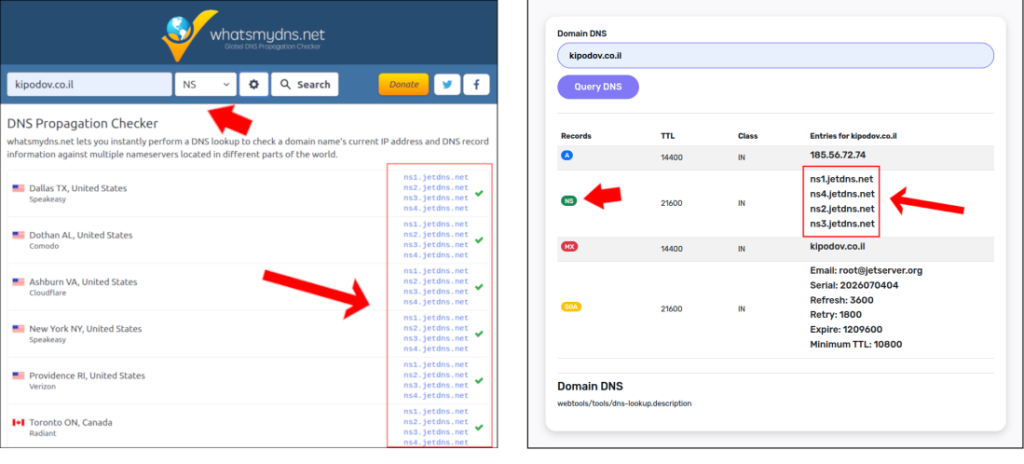Click the Comodo provider label
Viewport: 1024px width, 464px height.
pos(44,246)
